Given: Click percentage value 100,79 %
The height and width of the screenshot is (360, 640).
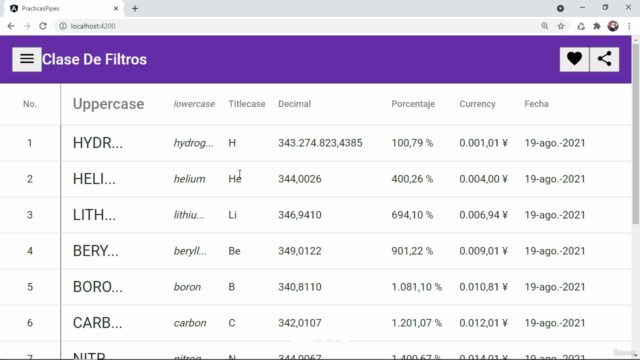Looking at the screenshot, I should point(412,143).
